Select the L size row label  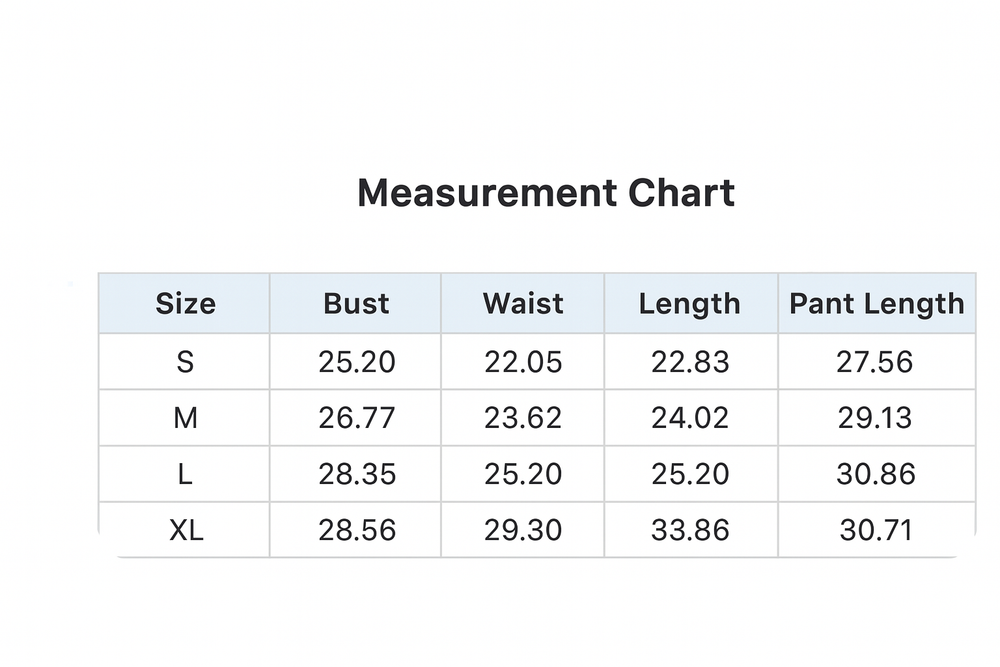coord(185,474)
